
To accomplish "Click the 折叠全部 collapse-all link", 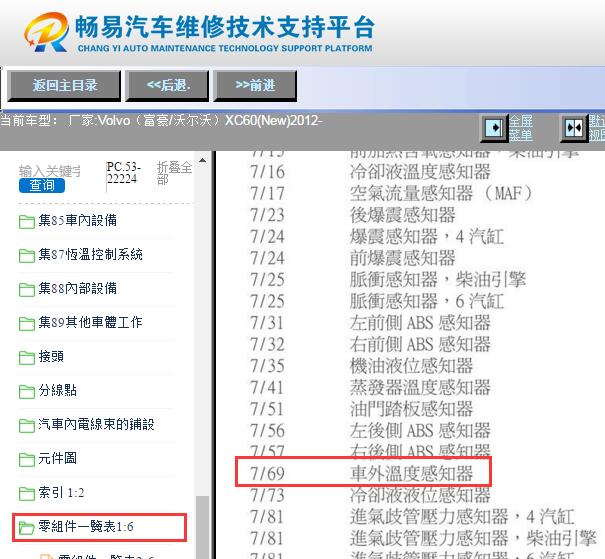I will pyautogui.click(x=174, y=173).
